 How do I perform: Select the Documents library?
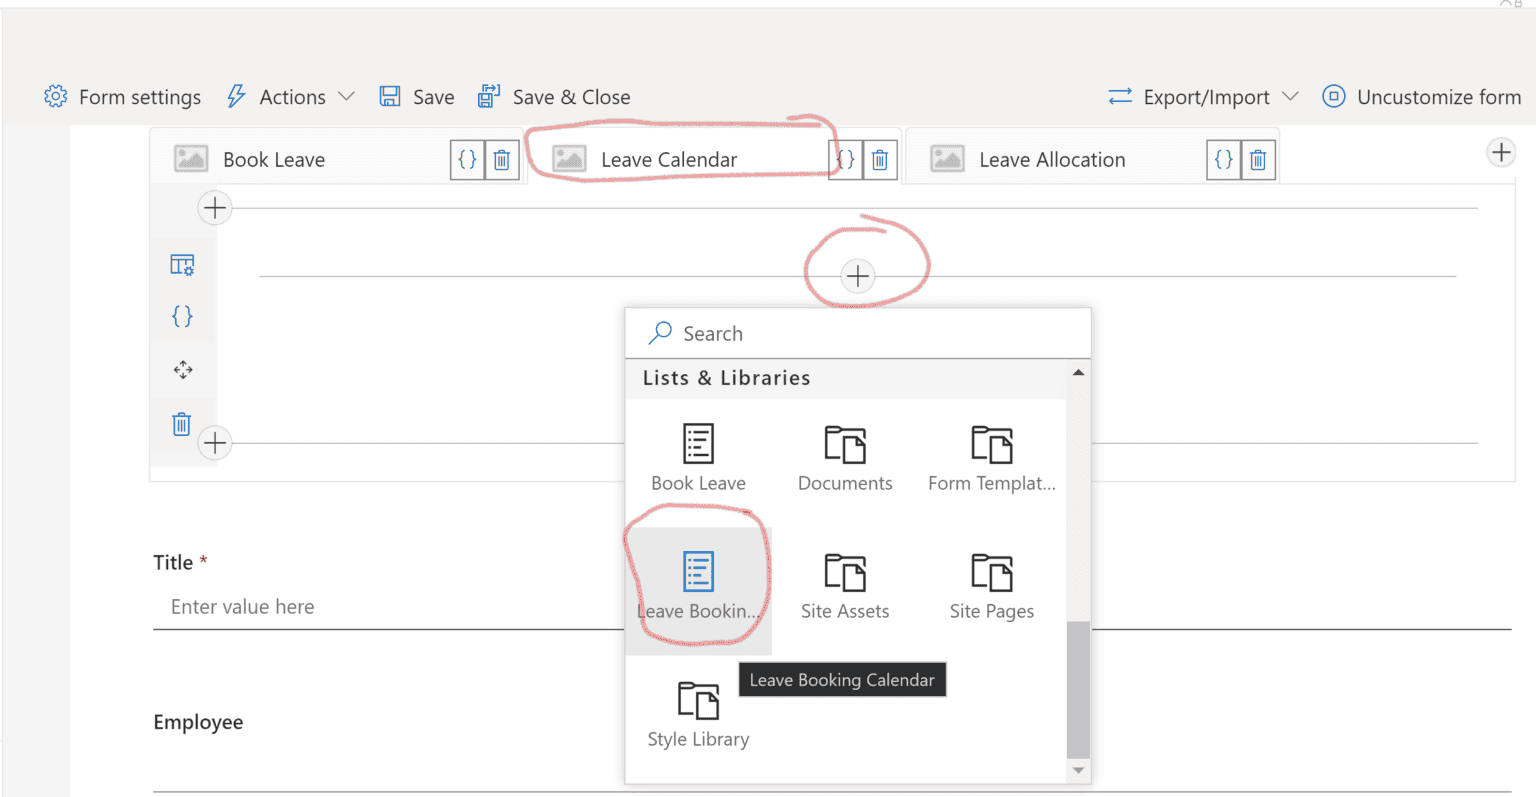coord(844,443)
